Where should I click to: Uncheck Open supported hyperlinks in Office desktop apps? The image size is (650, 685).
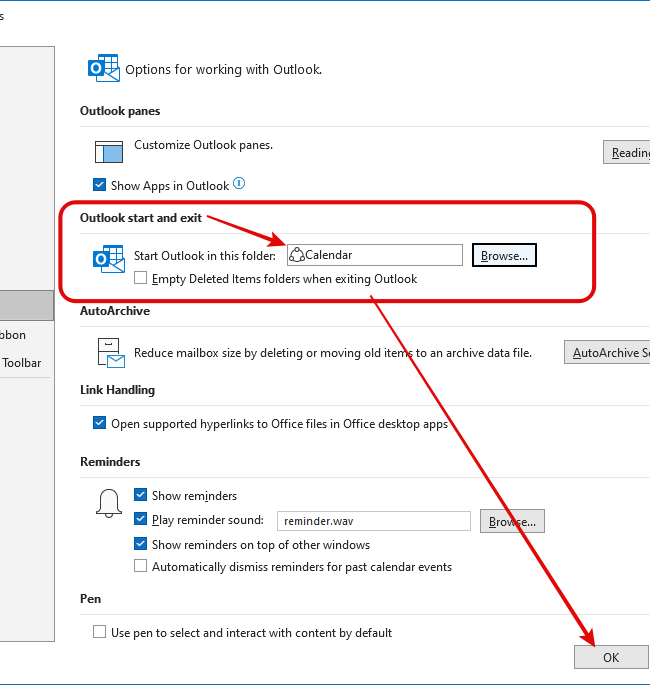coord(100,423)
